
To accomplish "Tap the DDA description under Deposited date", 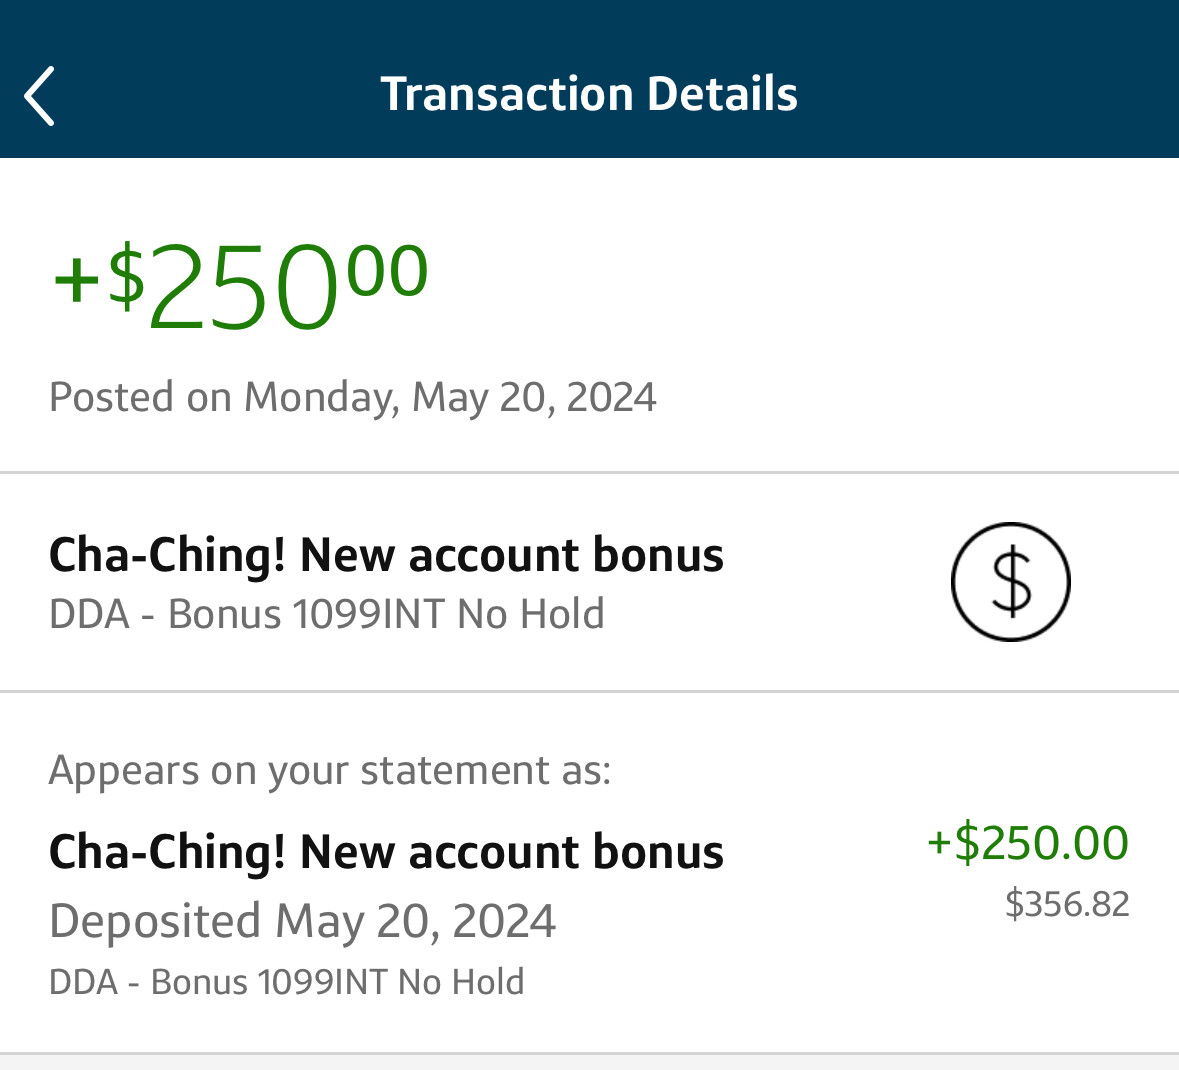I will [x=286, y=982].
